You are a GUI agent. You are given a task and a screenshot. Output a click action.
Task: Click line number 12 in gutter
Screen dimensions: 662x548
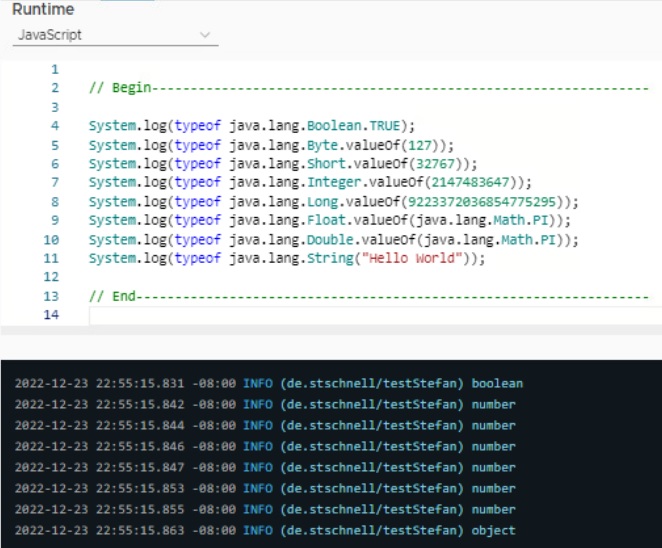click(51, 277)
